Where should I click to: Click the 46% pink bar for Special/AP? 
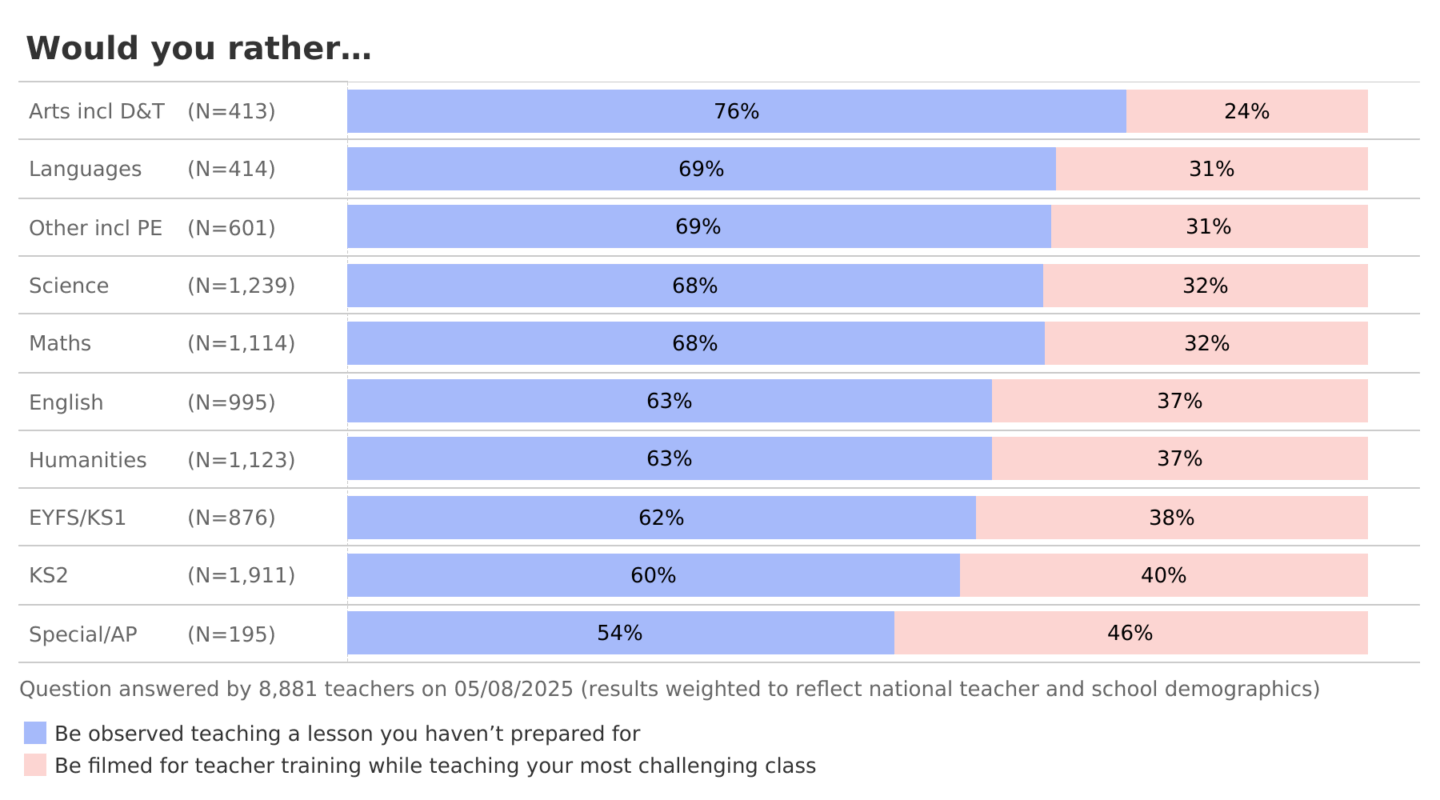tap(1130, 633)
